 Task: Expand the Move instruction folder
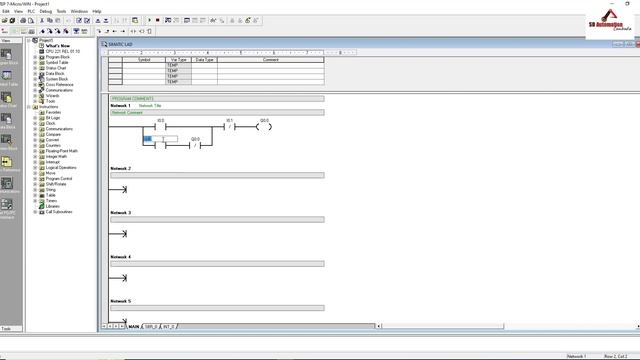[x=35, y=173]
